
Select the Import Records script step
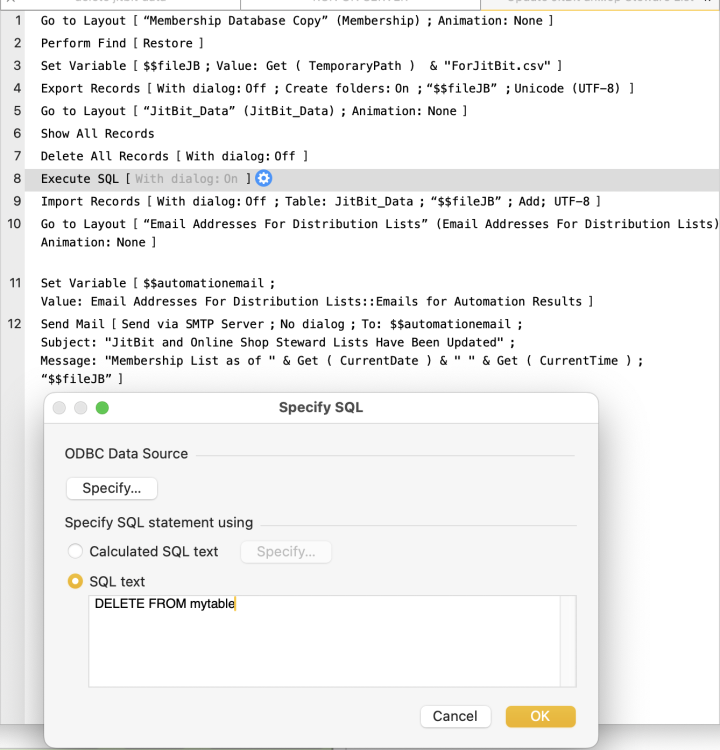tap(320, 201)
